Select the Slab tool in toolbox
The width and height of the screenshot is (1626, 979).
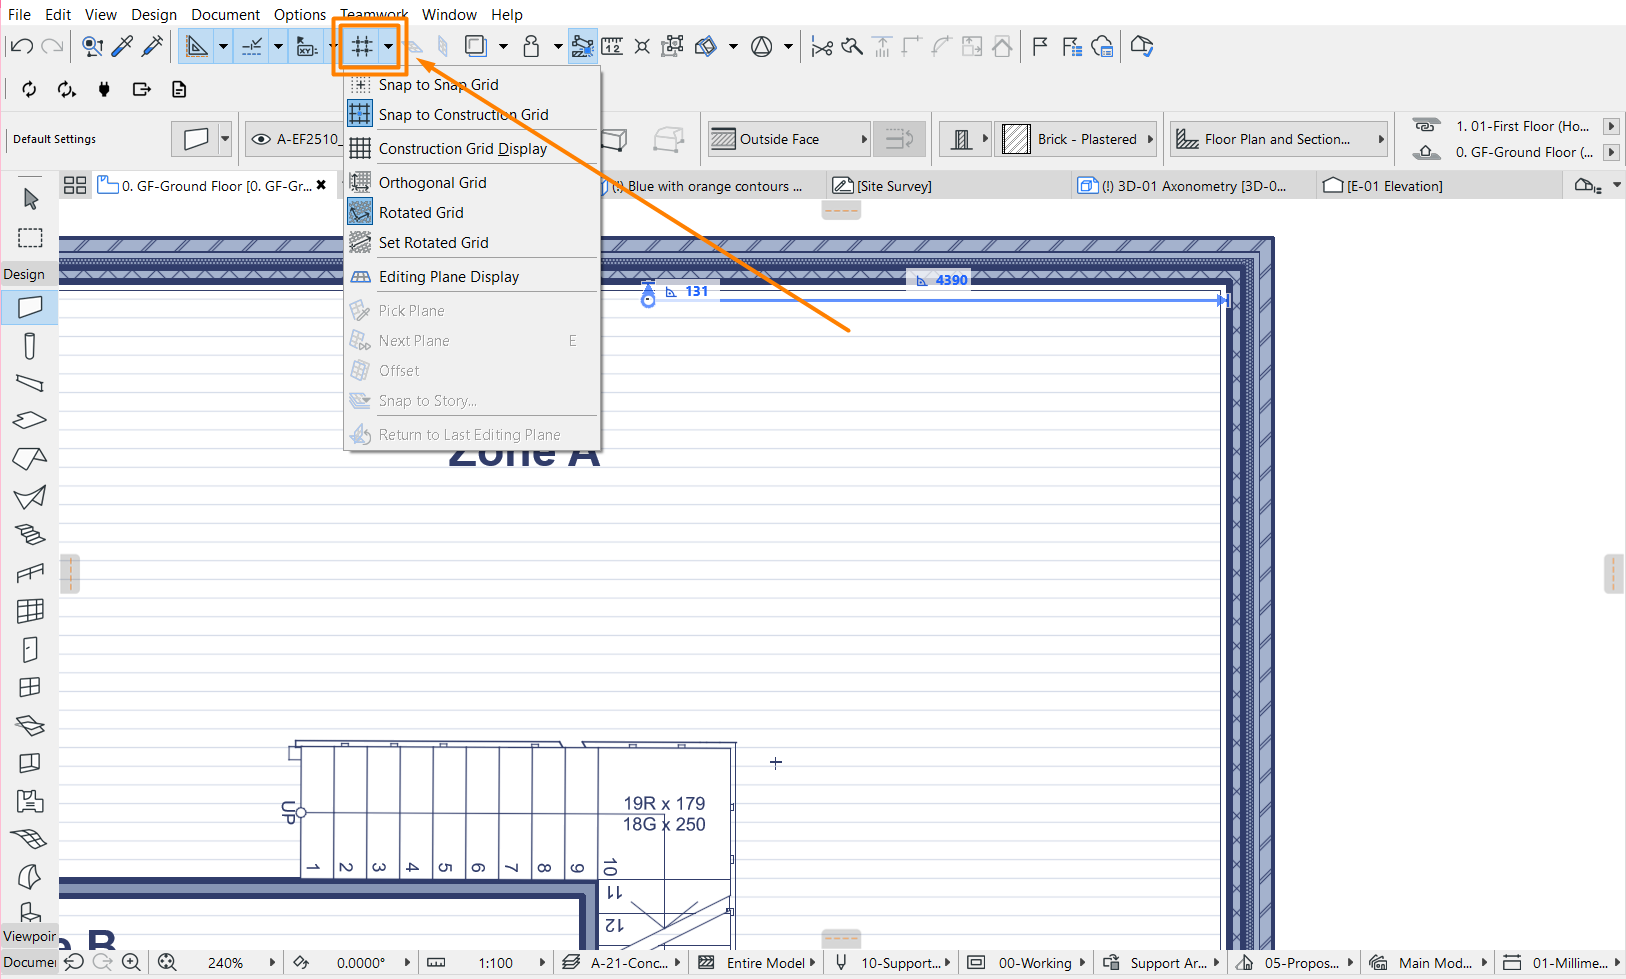pyautogui.click(x=30, y=420)
